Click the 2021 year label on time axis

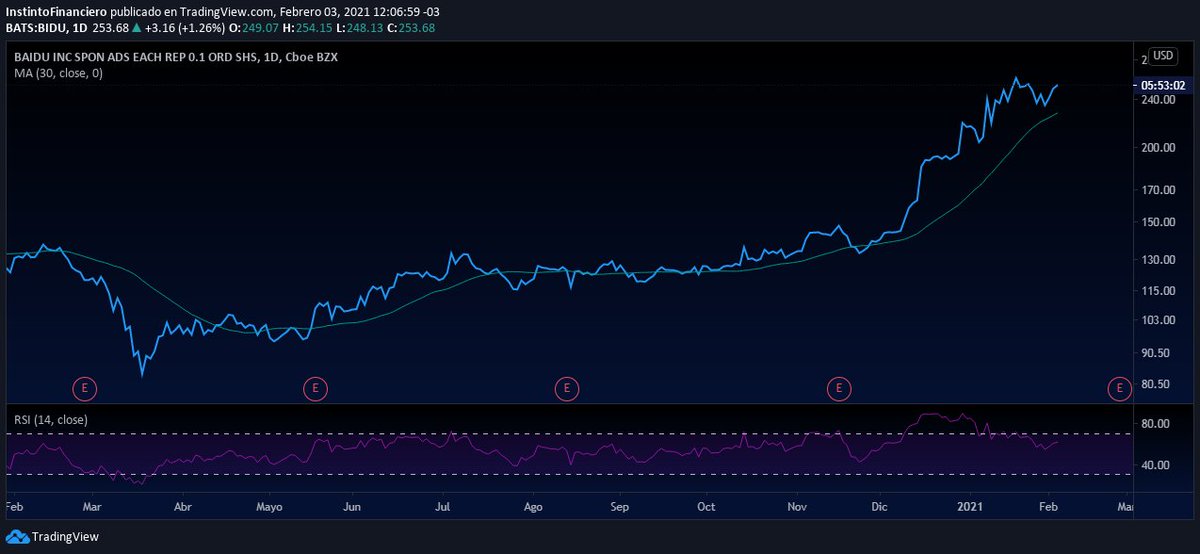[x=971, y=507]
